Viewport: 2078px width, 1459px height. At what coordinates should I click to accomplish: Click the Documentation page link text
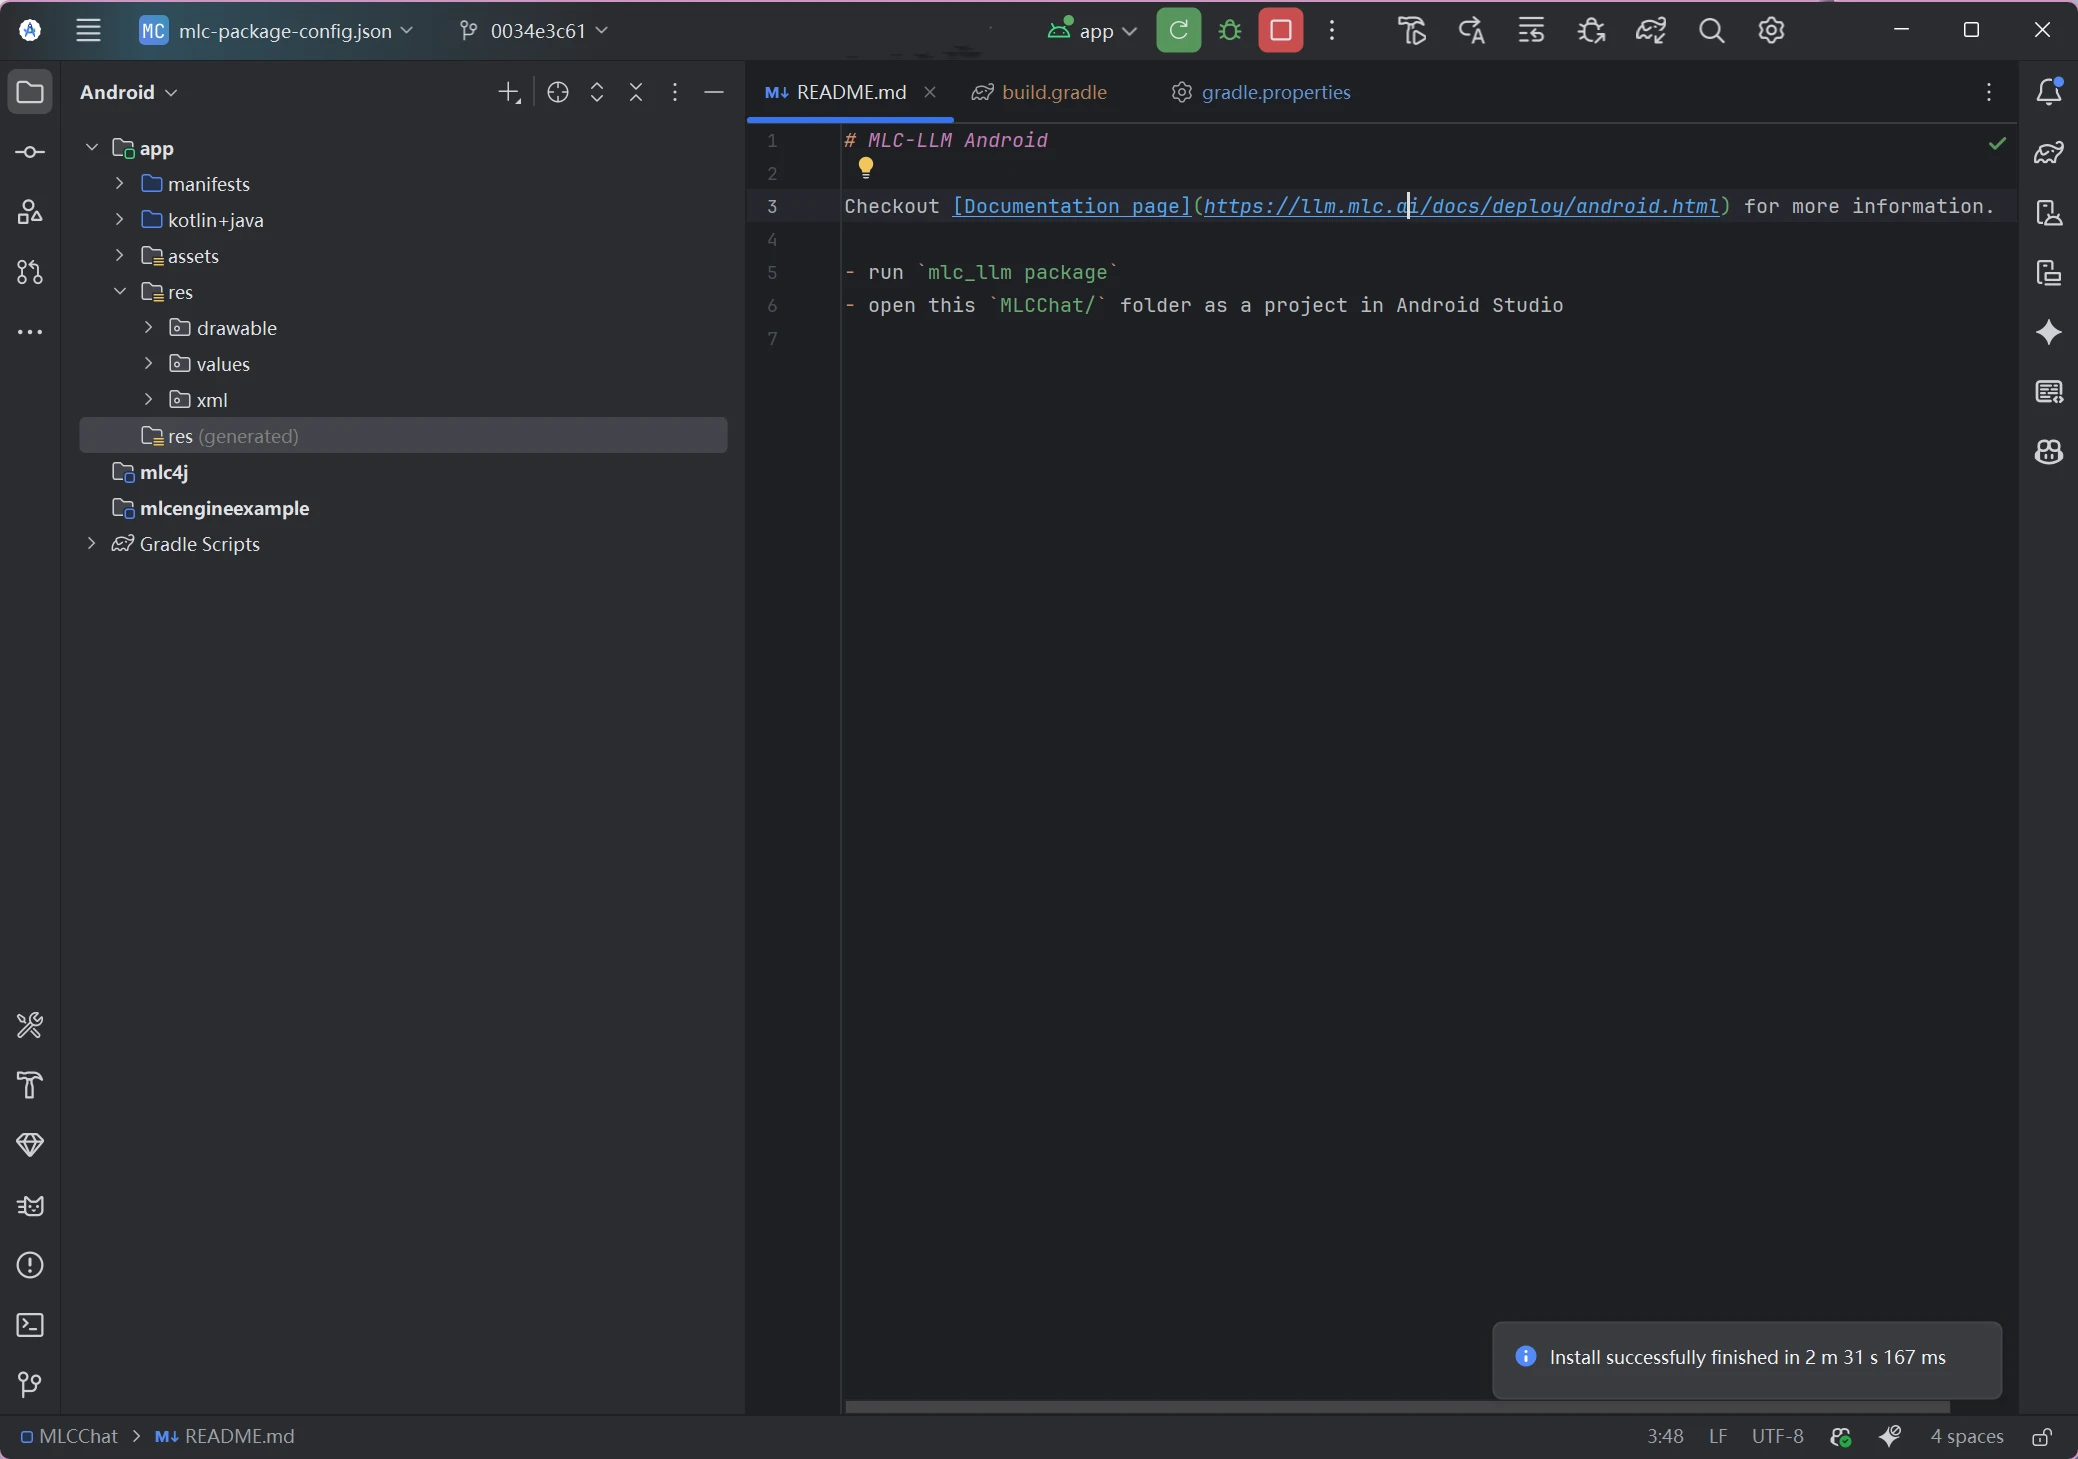pos(1071,206)
